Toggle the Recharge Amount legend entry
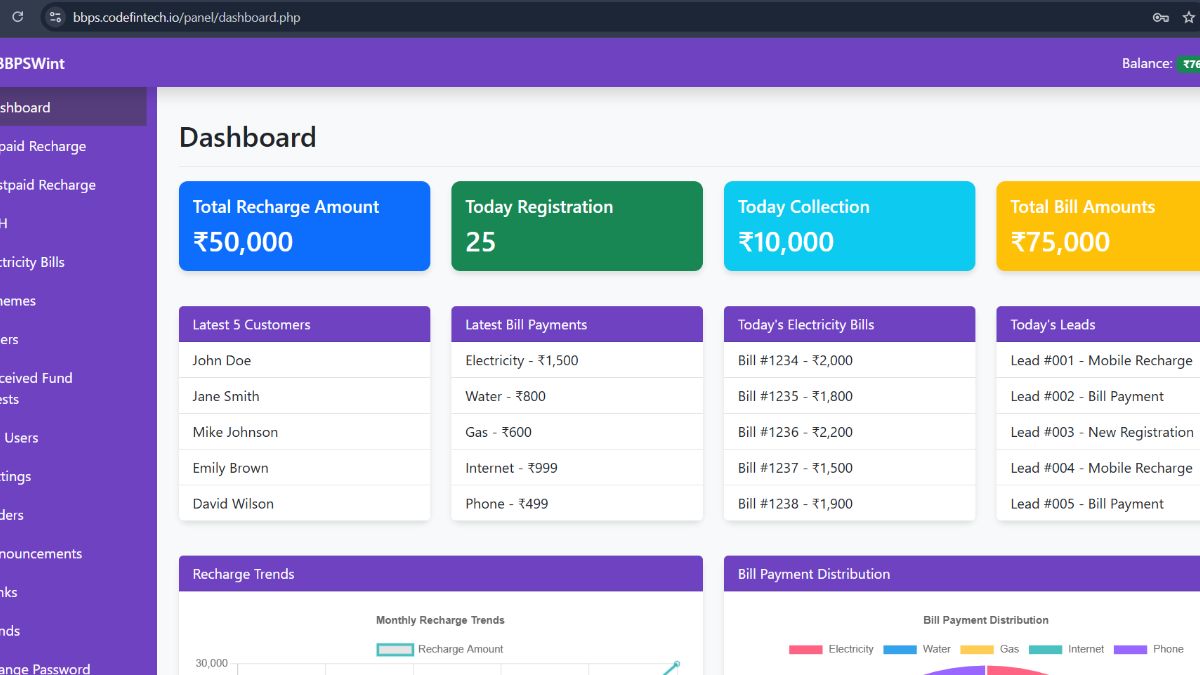The image size is (1200, 675). 440,648
